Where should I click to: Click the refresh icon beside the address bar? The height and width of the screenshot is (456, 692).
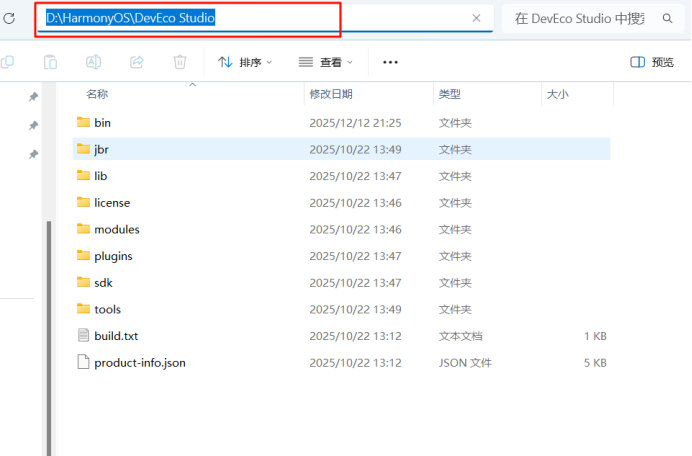tap(9, 18)
